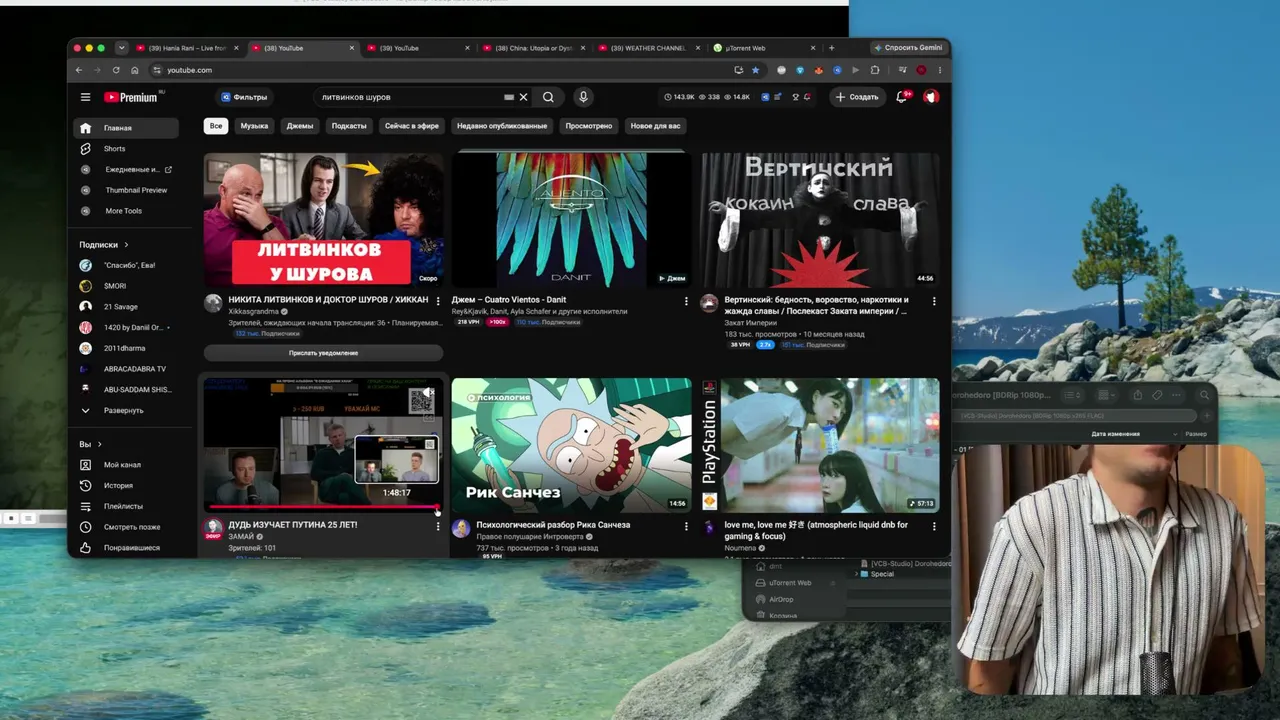The image size is (1280, 720).
Task: Expand the Подписки section chevron
Action: (x=126, y=245)
